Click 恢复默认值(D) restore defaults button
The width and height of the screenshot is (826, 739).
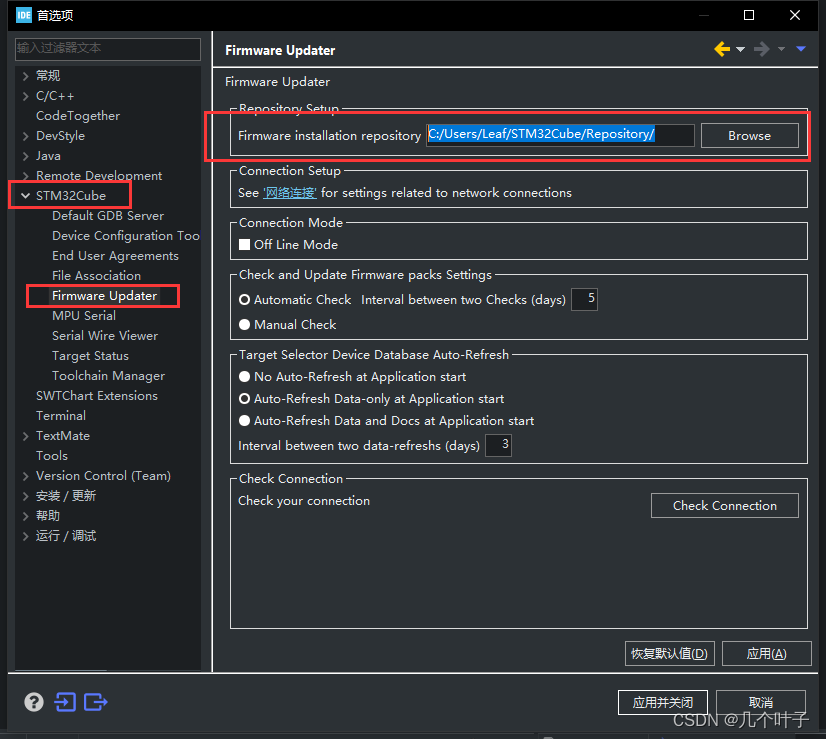670,654
